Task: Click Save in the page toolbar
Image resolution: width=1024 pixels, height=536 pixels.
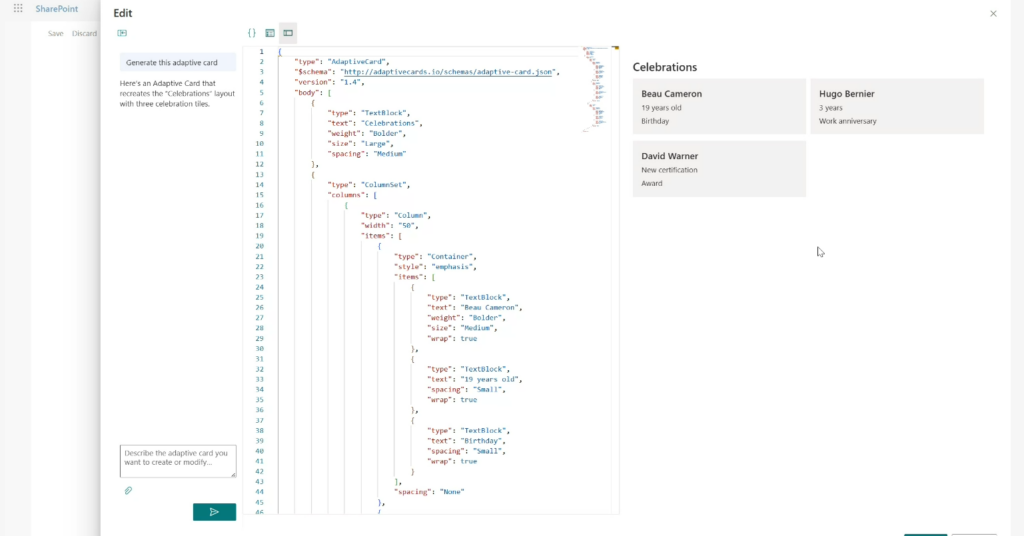Action: tap(56, 33)
